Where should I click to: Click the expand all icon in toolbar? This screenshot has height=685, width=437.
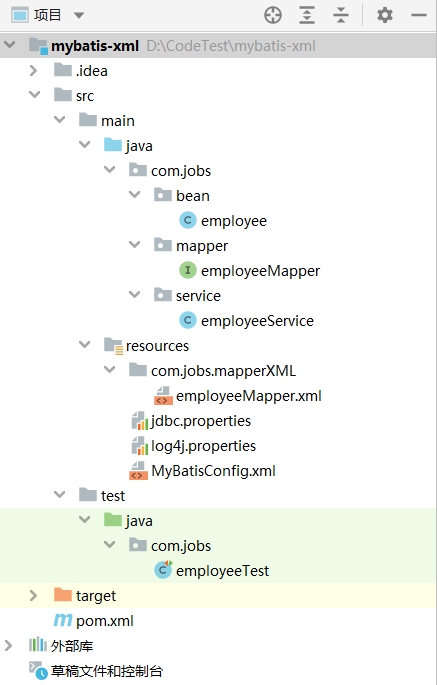(307, 15)
